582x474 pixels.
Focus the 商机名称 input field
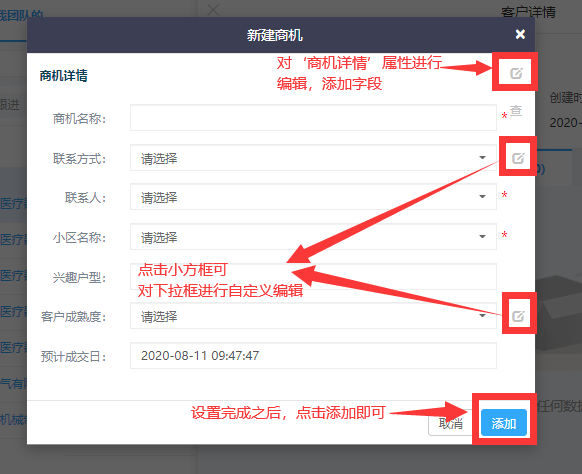[313, 118]
